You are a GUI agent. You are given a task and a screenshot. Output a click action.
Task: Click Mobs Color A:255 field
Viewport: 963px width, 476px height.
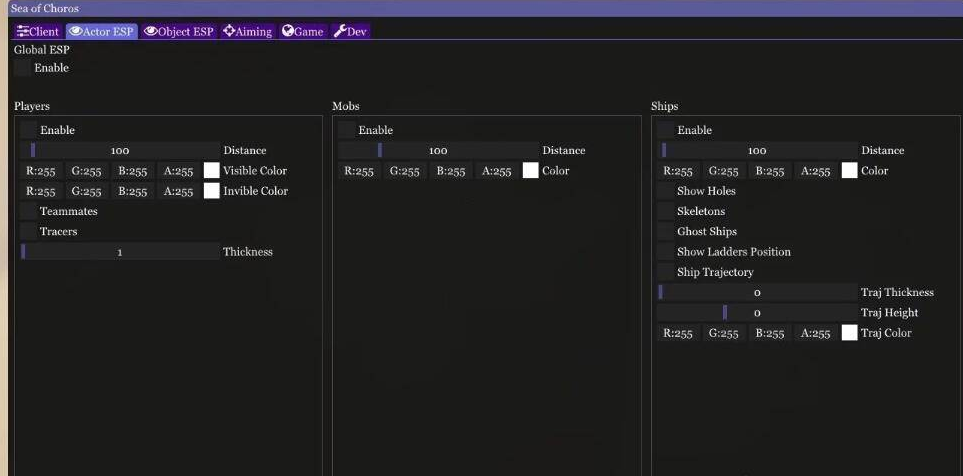tap(497, 171)
